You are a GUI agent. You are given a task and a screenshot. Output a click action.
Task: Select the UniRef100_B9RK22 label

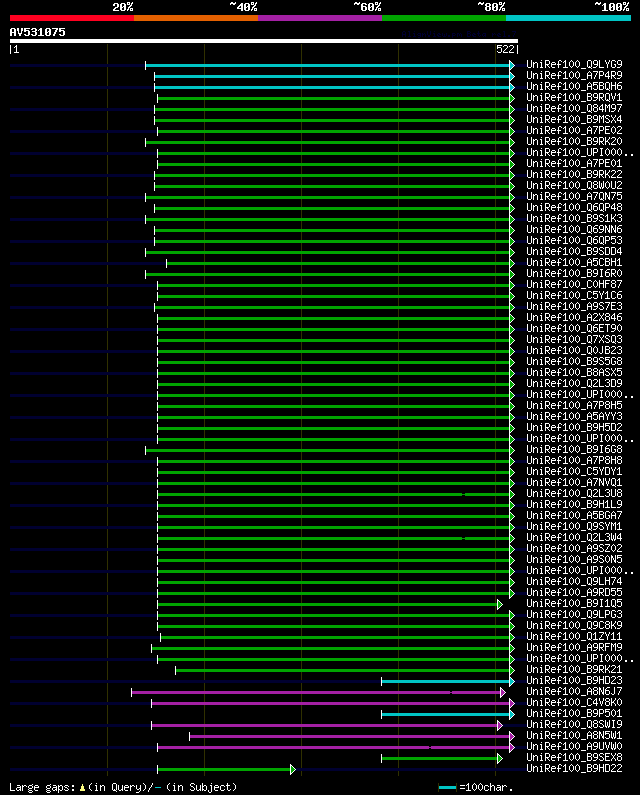[574, 174]
